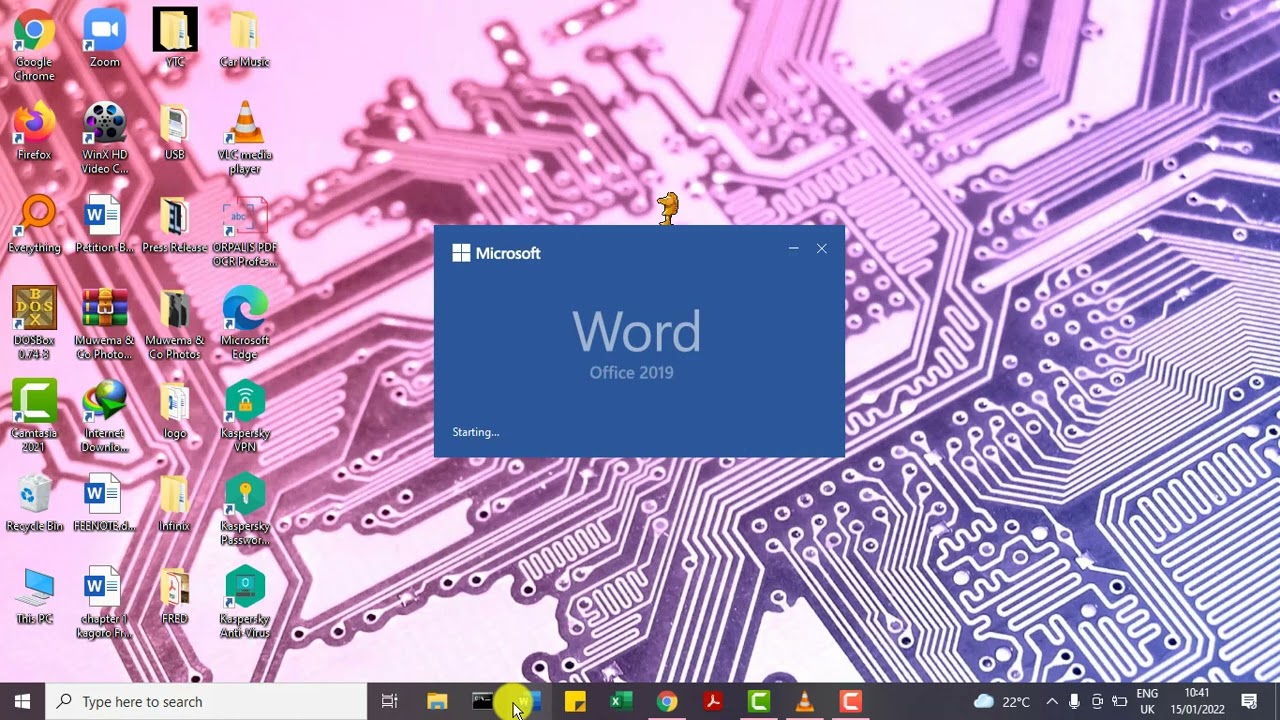The image size is (1280, 720).
Task: Launch the Kaspersky Anti-Virus shortcut
Action: 245,603
